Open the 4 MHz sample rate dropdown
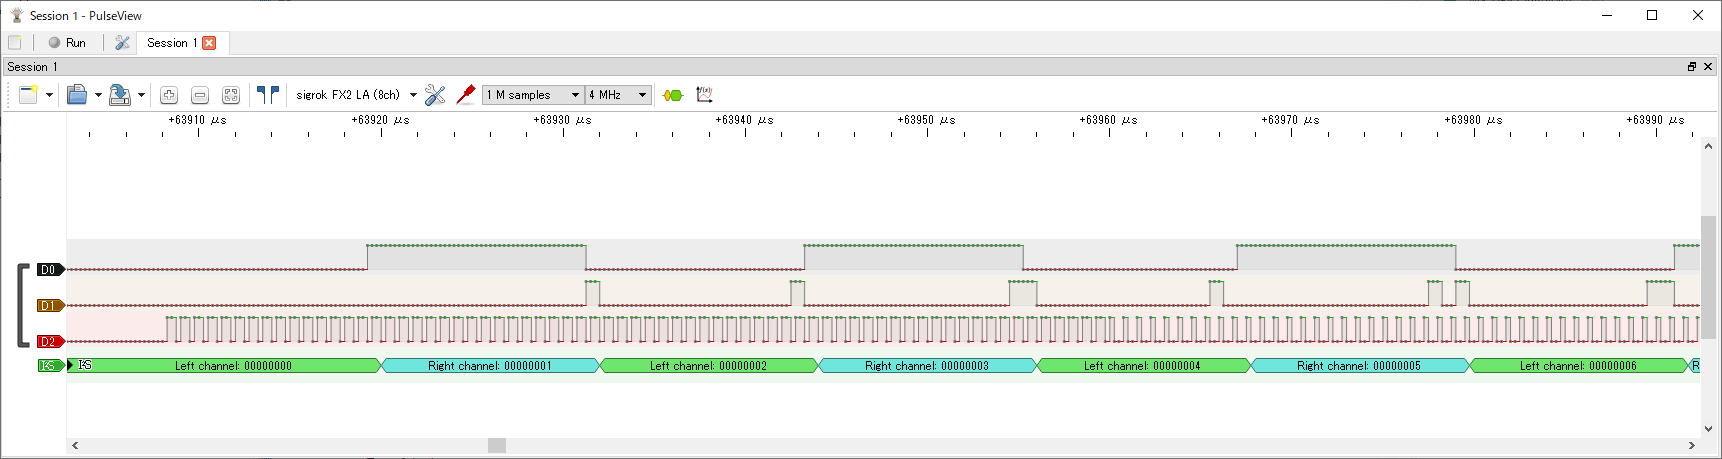1722x459 pixels. click(x=619, y=95)
